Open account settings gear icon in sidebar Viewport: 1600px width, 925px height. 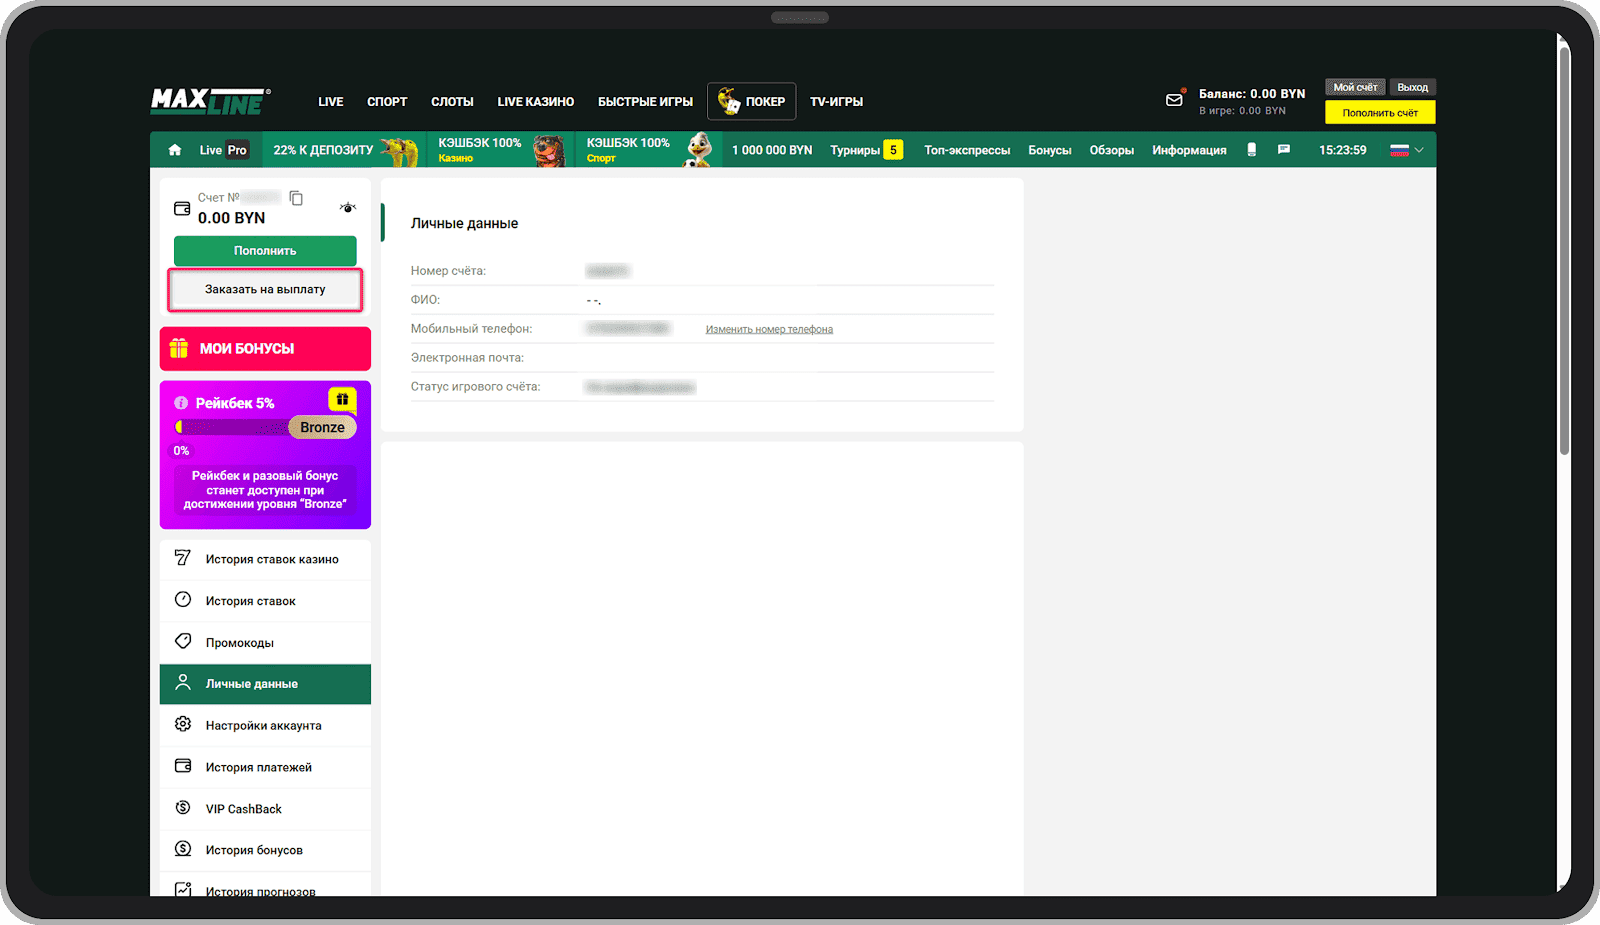(x=183, y=725)
